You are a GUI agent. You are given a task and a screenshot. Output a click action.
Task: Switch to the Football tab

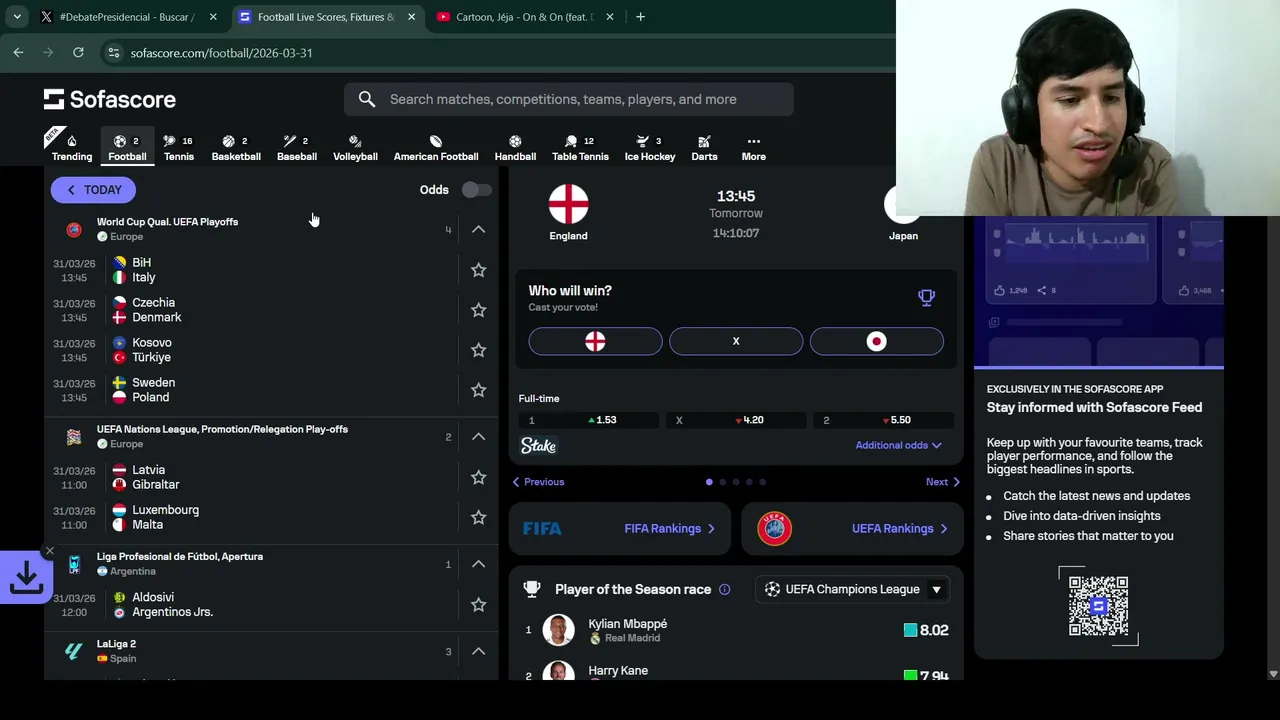pos(127,147)
